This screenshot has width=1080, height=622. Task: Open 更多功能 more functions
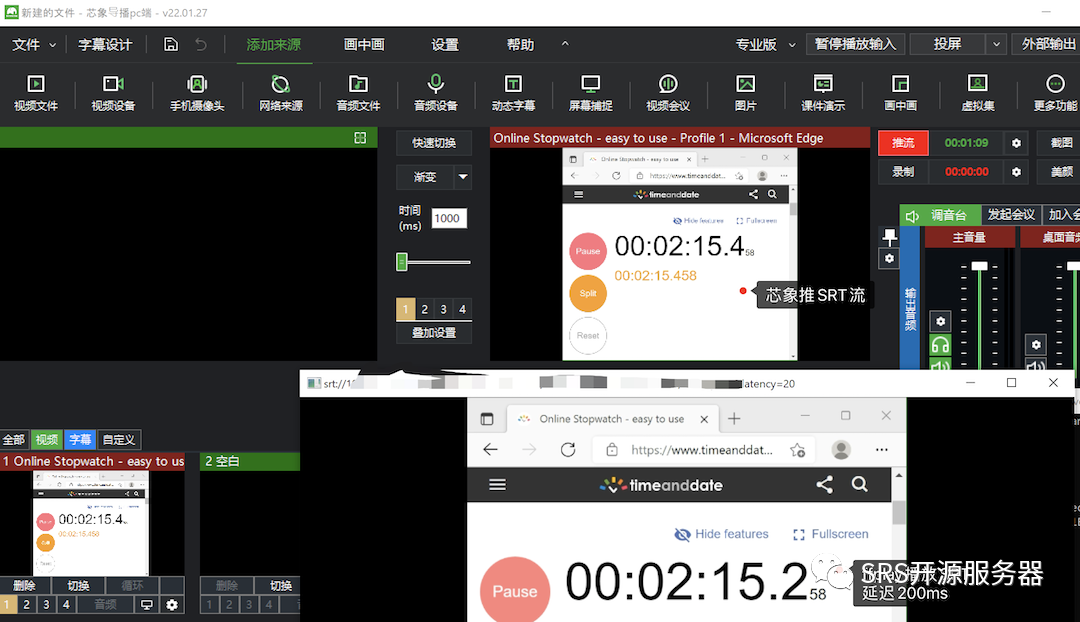(1055, 93)
